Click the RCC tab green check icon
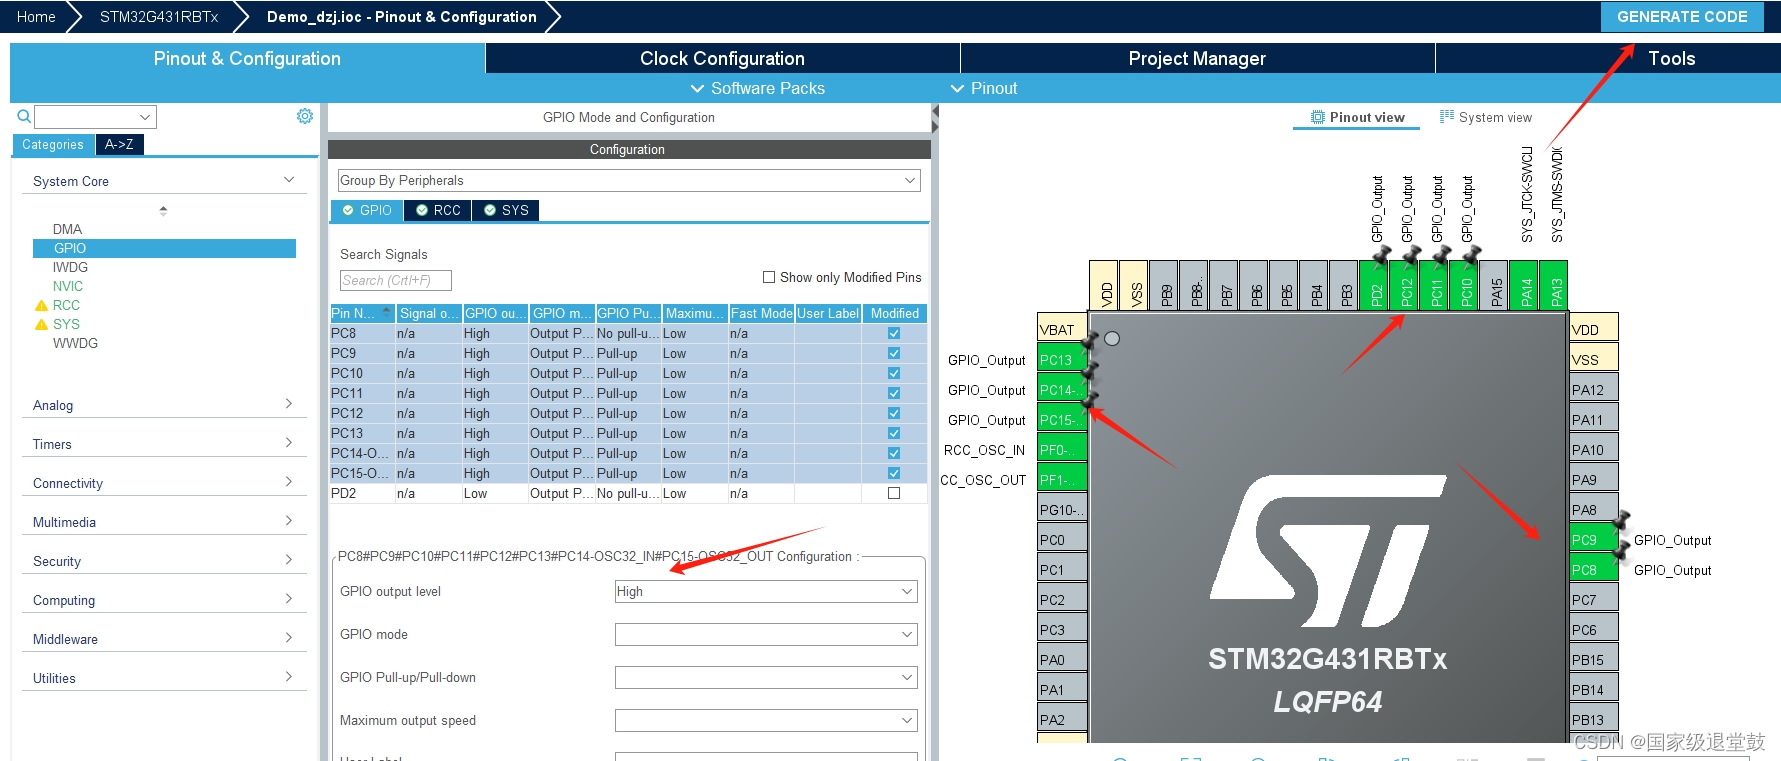 click(422, 210)
